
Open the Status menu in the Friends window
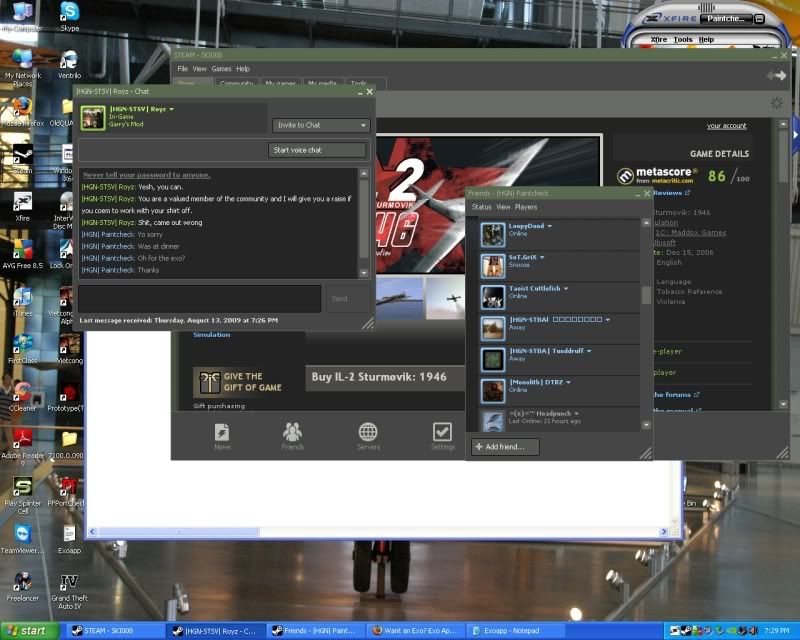481,207
